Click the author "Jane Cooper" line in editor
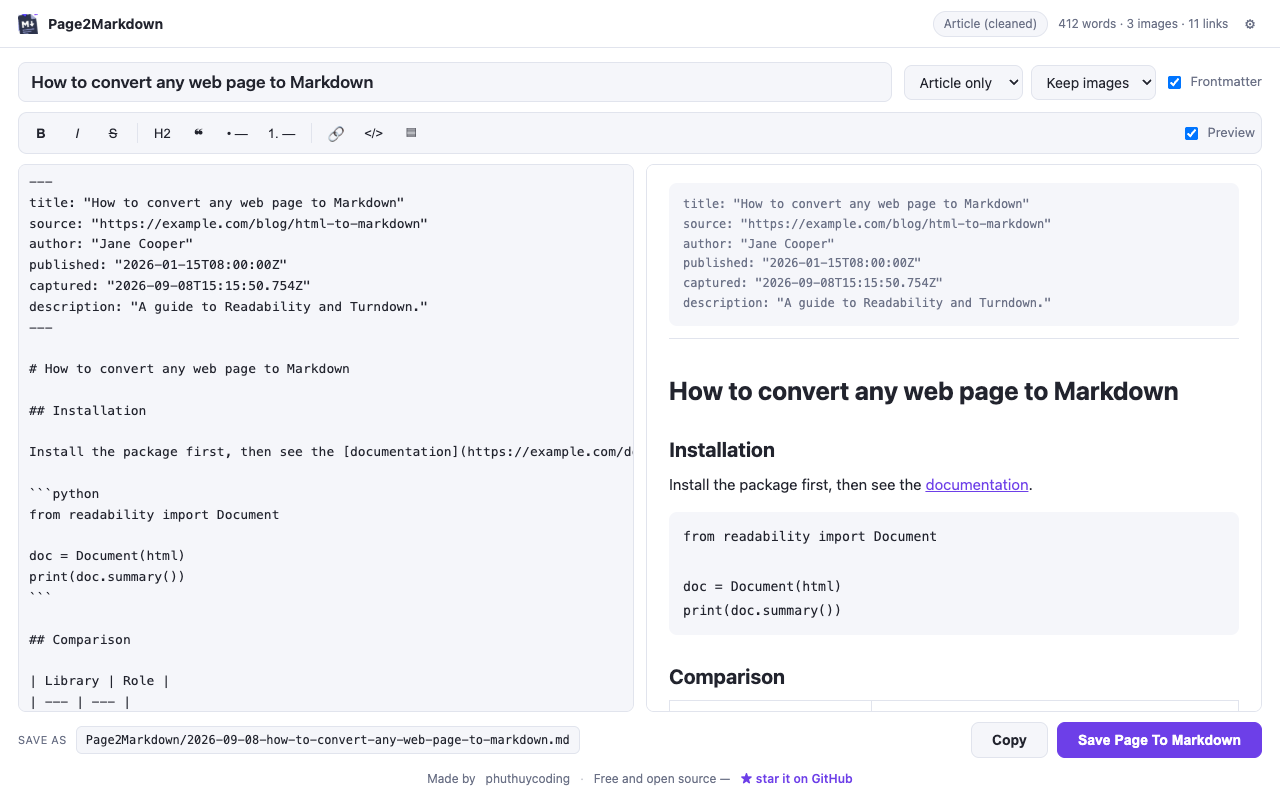Image resolution: width=1280 pixels, height=800 pixels. click(111, 244)
